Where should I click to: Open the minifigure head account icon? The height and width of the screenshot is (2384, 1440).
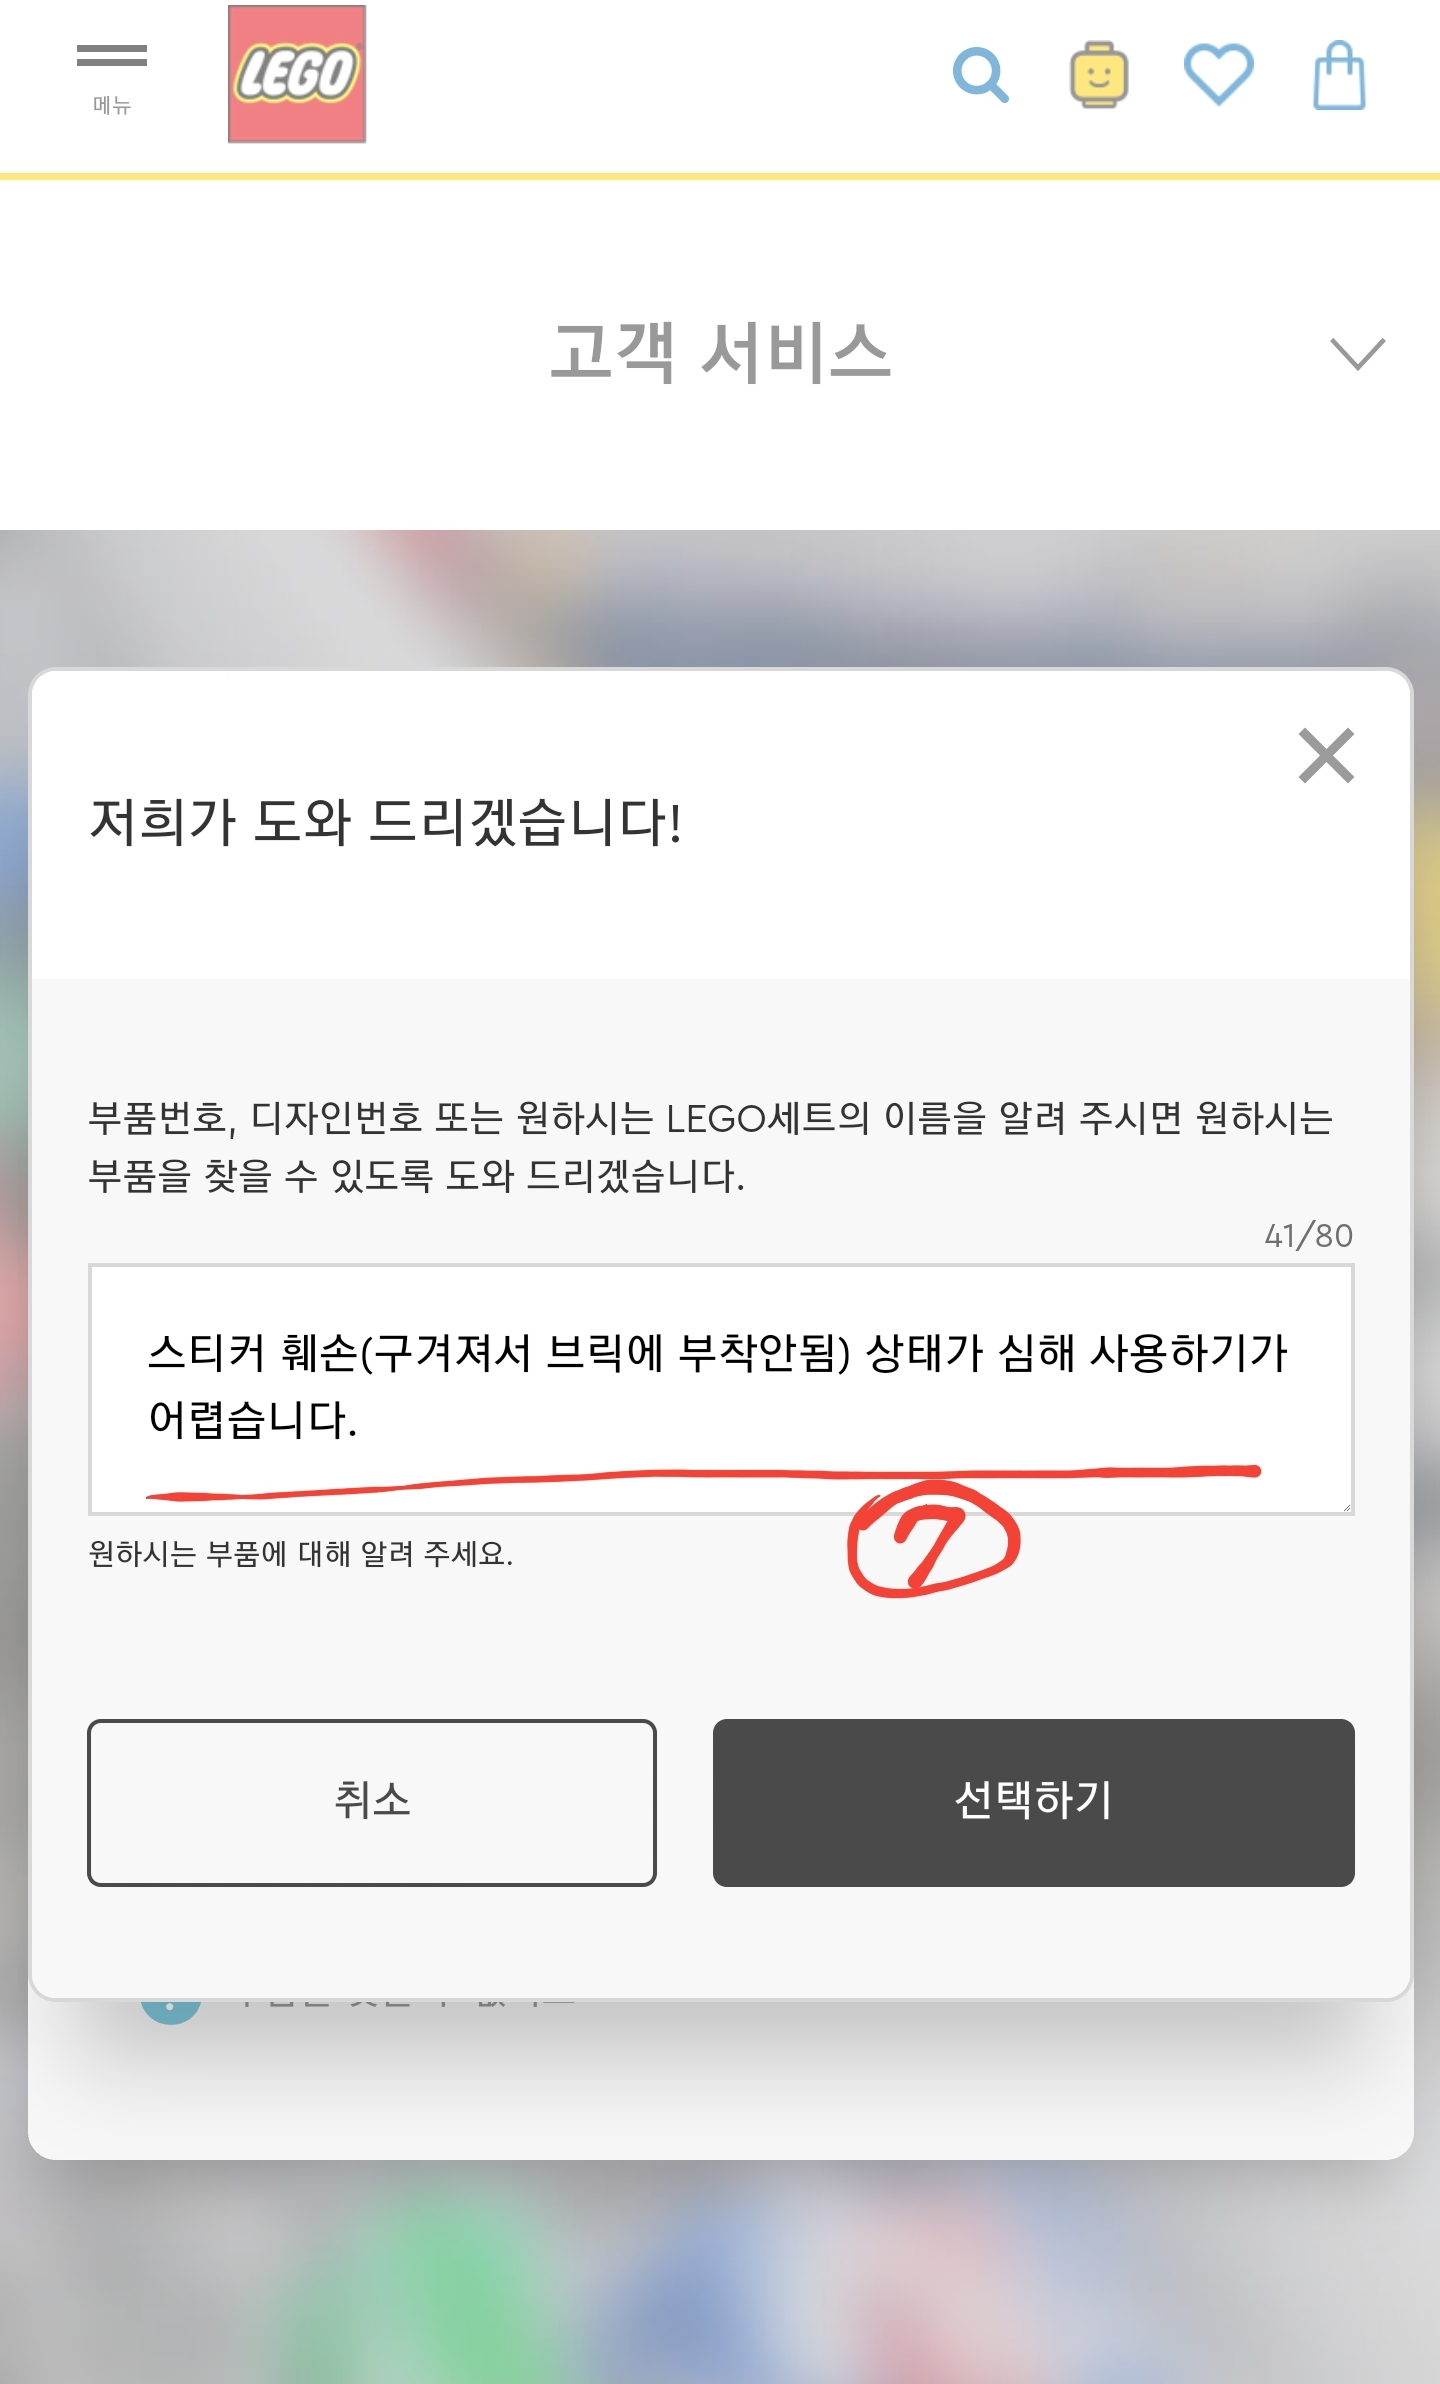point(1099,75)
